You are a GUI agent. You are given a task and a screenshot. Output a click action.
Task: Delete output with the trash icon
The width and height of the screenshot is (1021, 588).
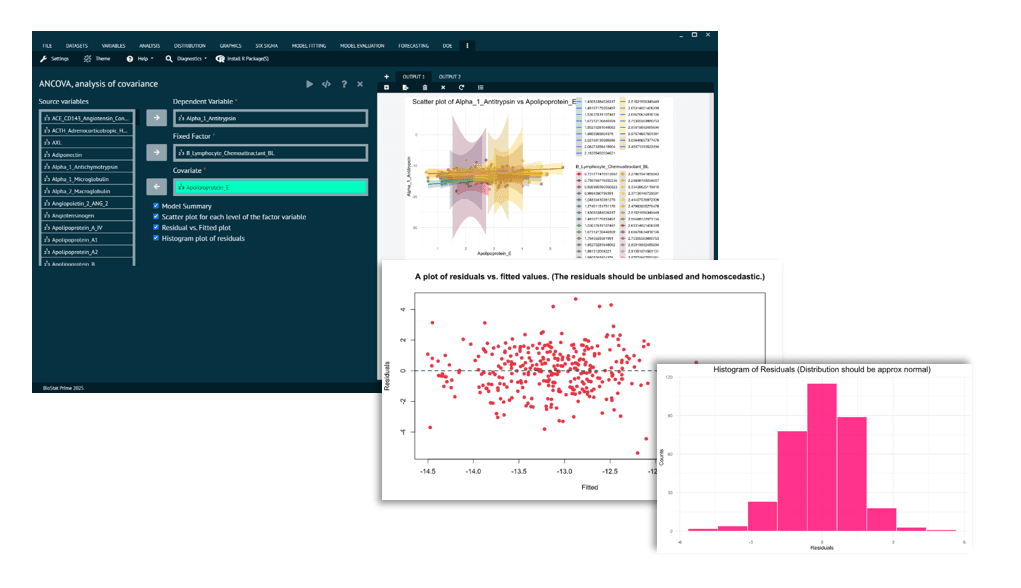click(424, 87)
